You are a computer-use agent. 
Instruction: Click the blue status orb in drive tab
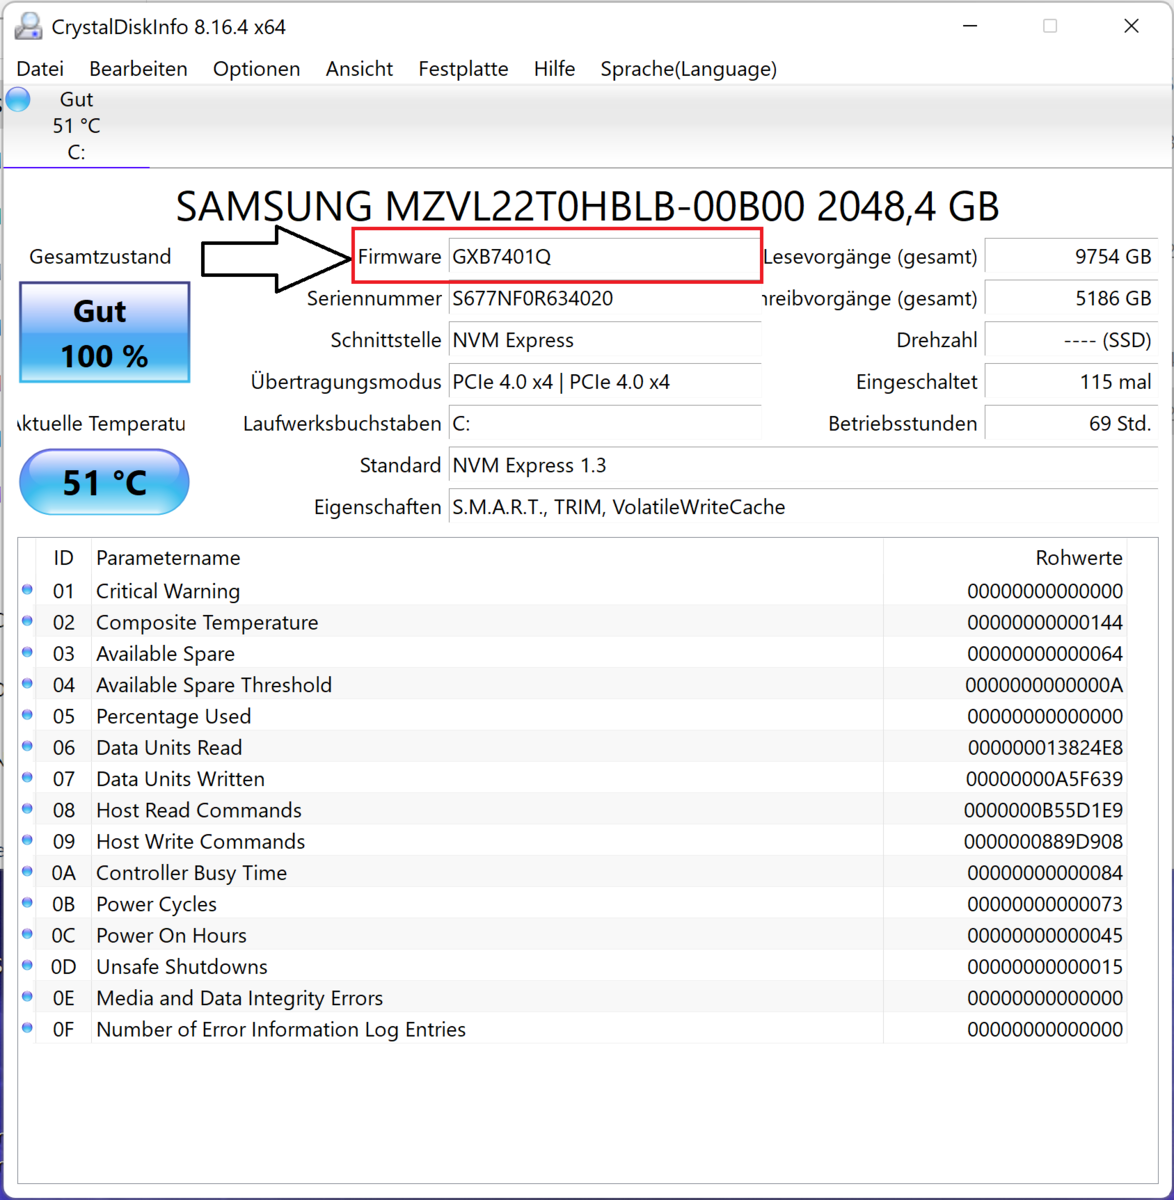pos(18,99)
